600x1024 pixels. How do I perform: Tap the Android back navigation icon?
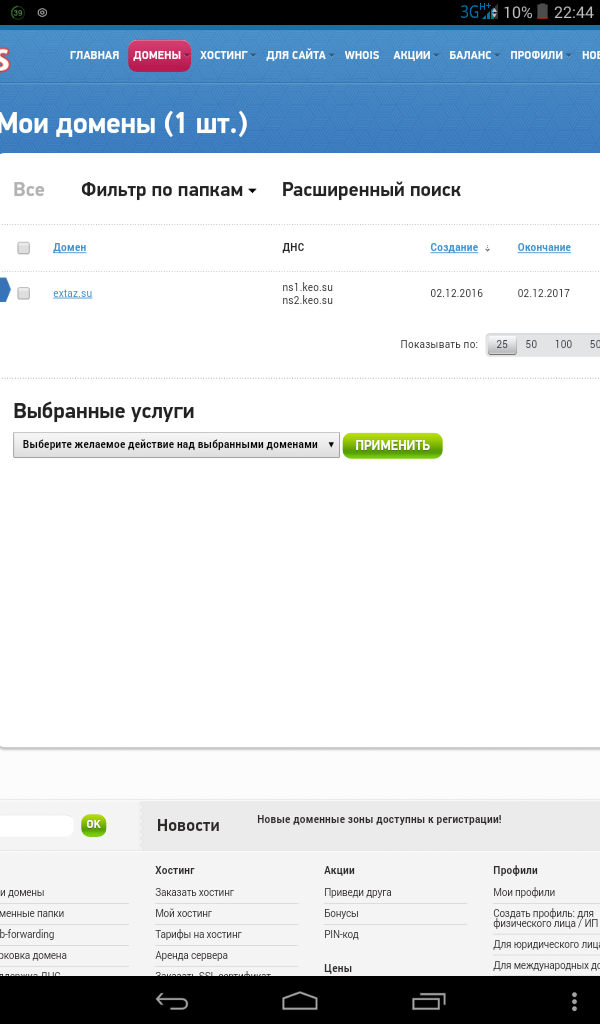pyautogui.click(x=172, y=1000)
